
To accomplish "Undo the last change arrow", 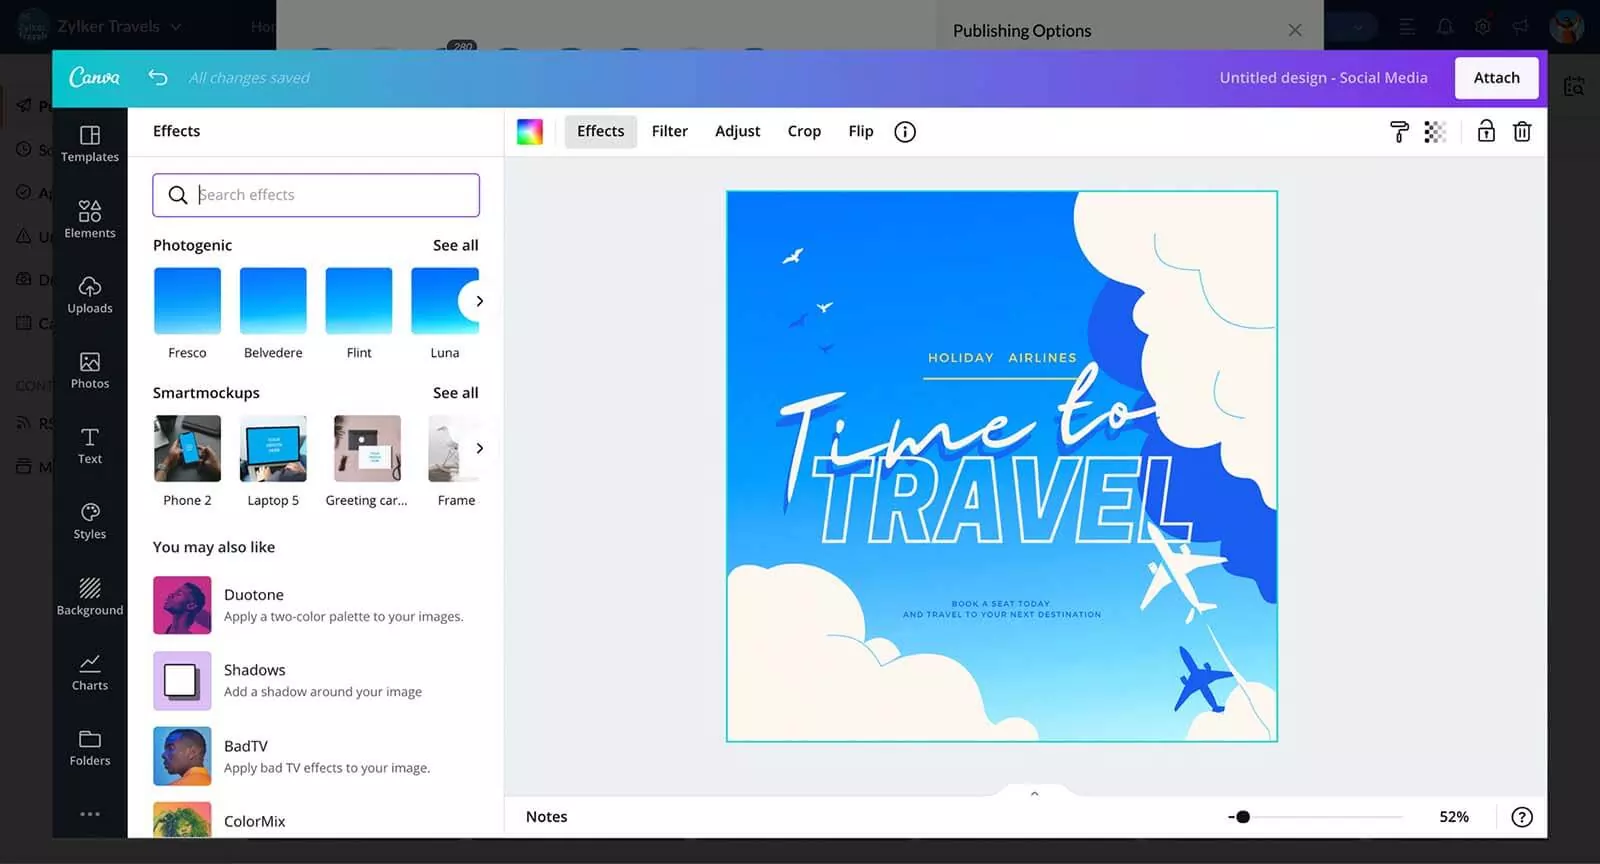I will click(158, 77).
